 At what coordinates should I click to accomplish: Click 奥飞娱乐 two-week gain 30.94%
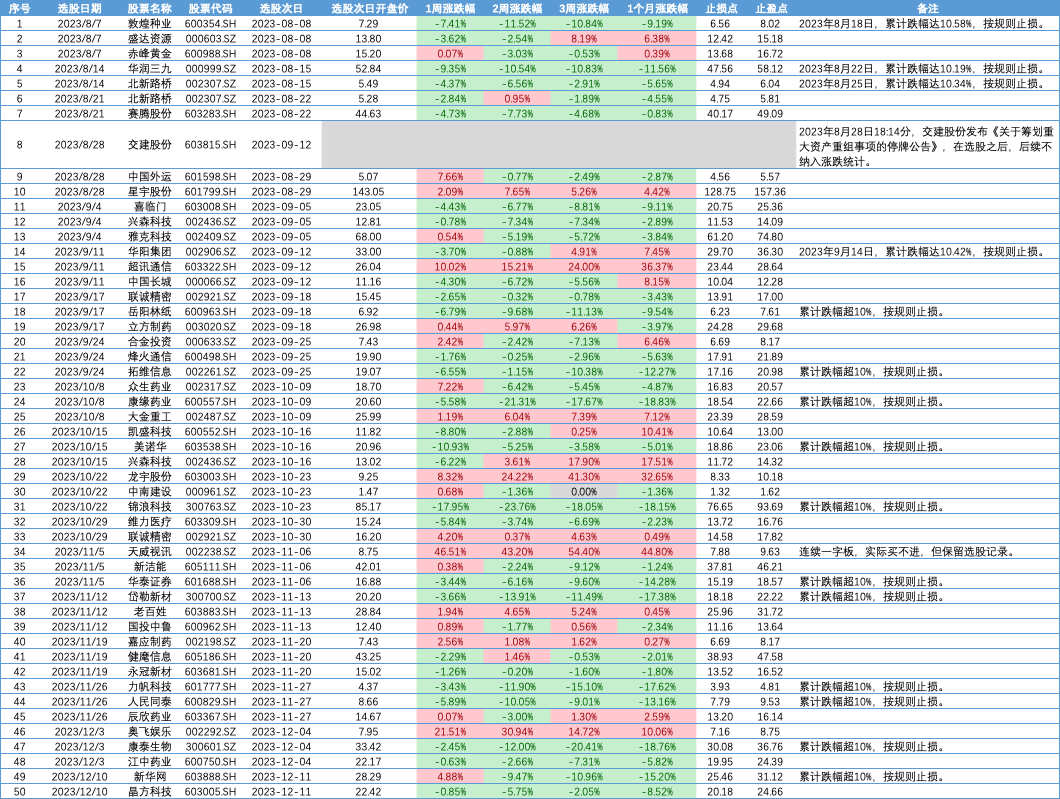click(x=517, y=731)
